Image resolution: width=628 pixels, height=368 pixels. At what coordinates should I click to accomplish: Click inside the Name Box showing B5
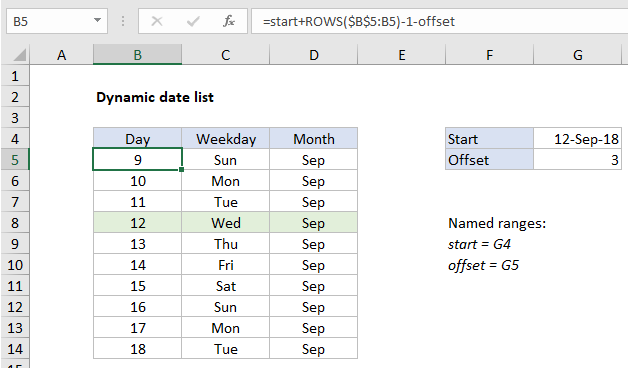click(50, 21)
